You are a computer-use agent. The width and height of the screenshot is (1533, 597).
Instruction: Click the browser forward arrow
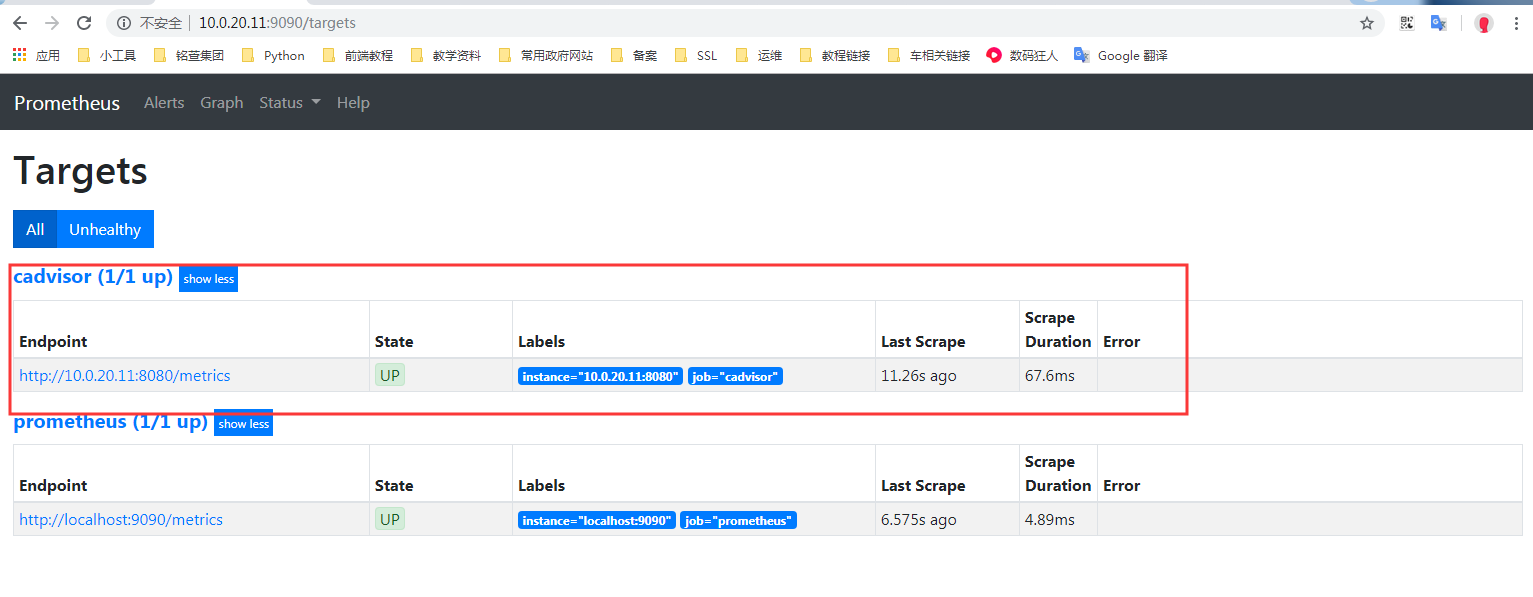(x=52, y=23)
